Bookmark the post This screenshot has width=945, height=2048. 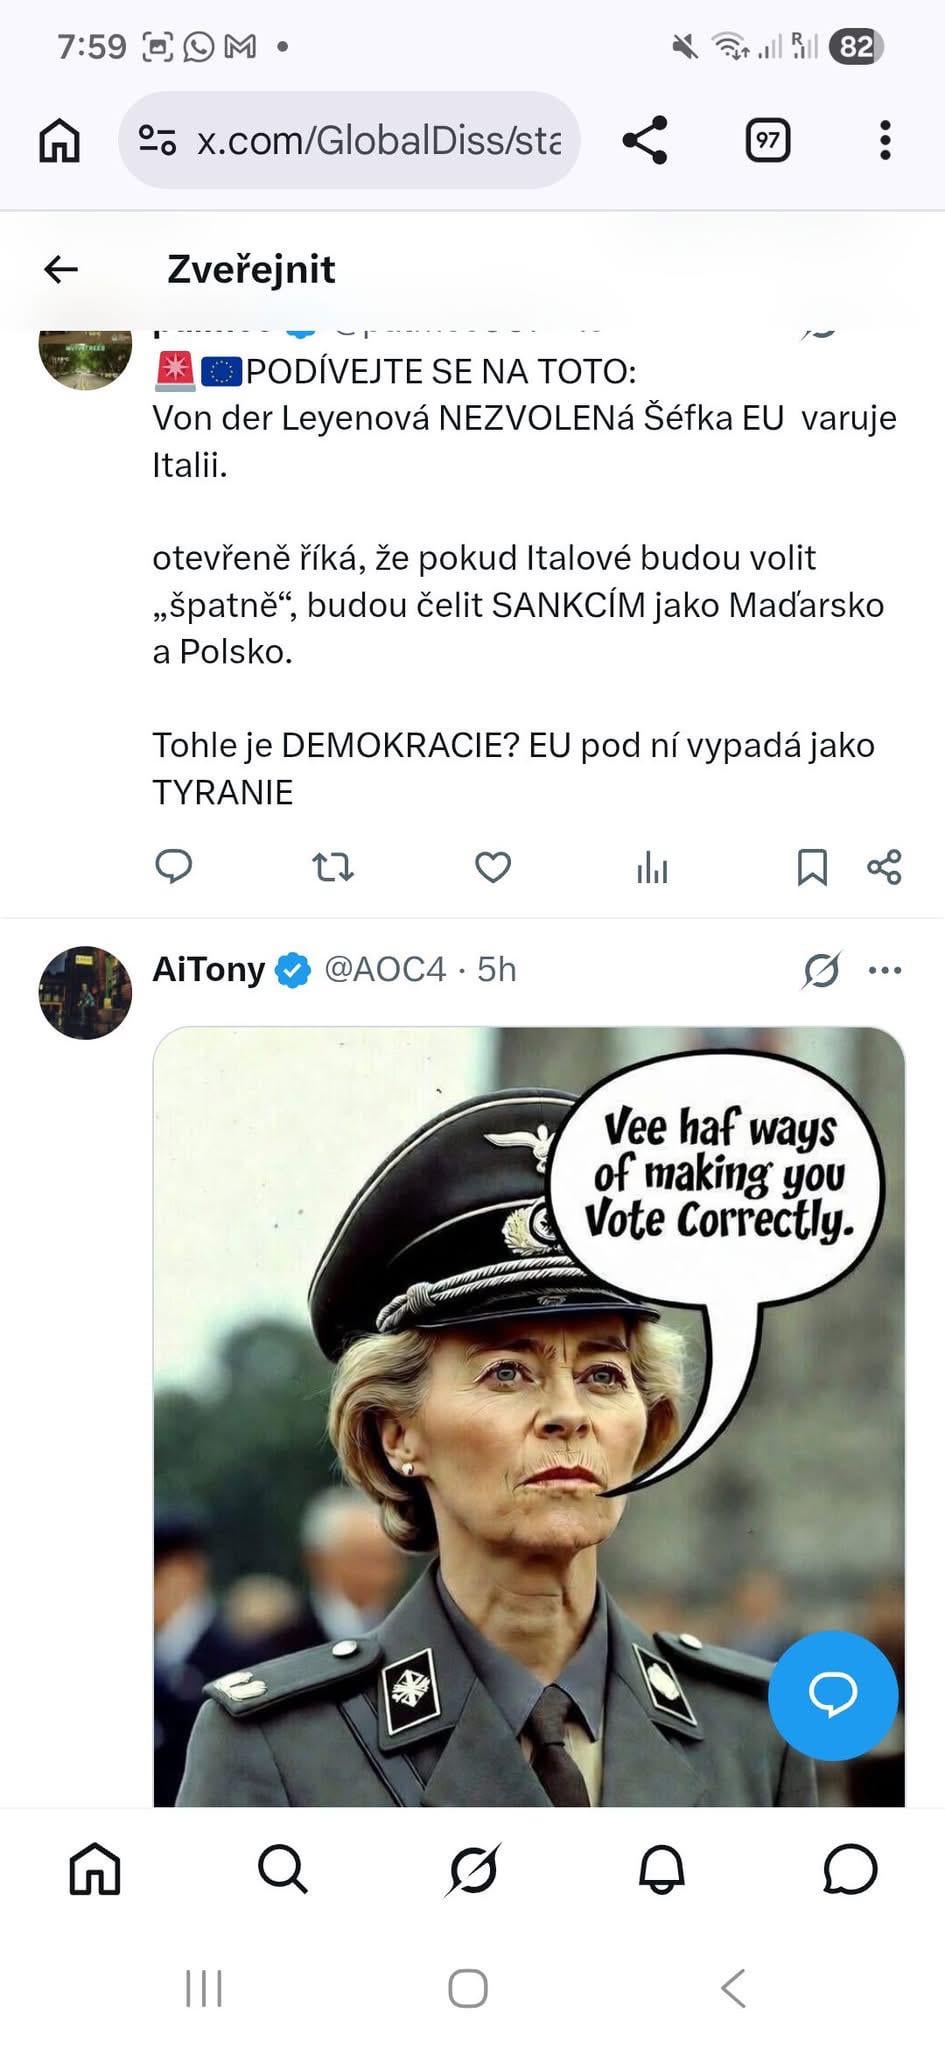pyautogui.click(x=811, y=867)
